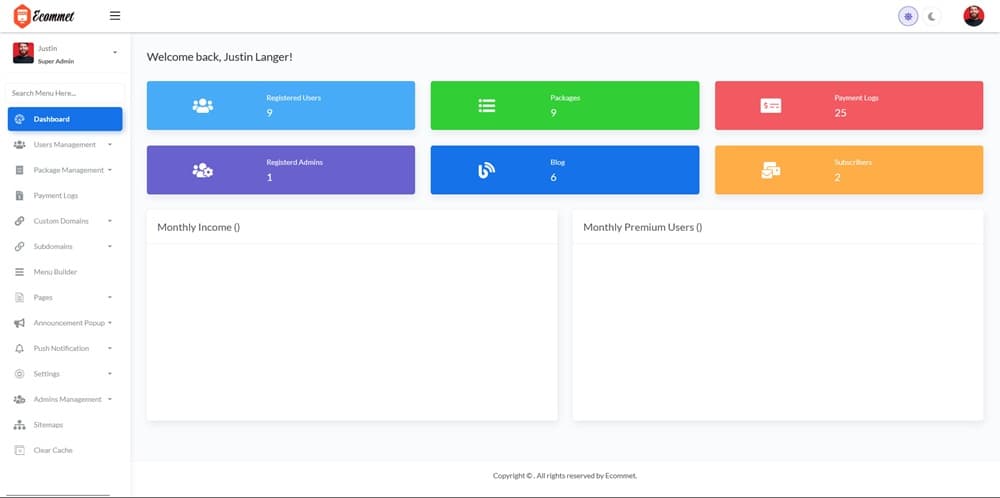Switch to light mode using sun toggle
Image resolution: width=1000 pixels, height=498 pixels.
908,16
